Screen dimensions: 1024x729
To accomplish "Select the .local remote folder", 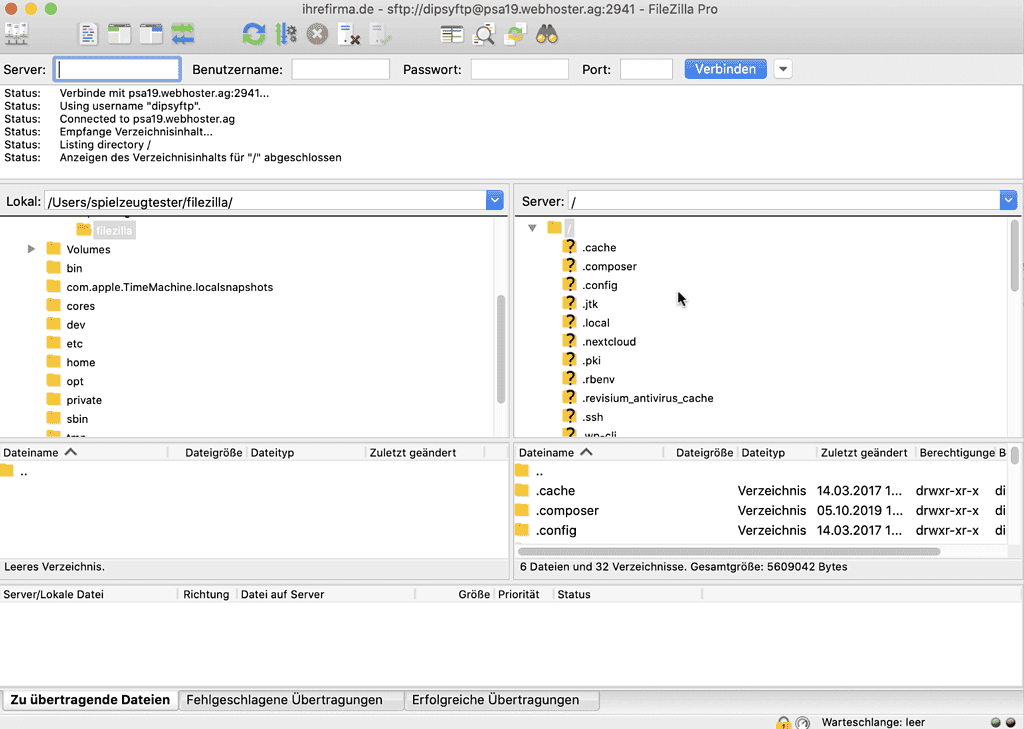I will (x=596, y=323).
